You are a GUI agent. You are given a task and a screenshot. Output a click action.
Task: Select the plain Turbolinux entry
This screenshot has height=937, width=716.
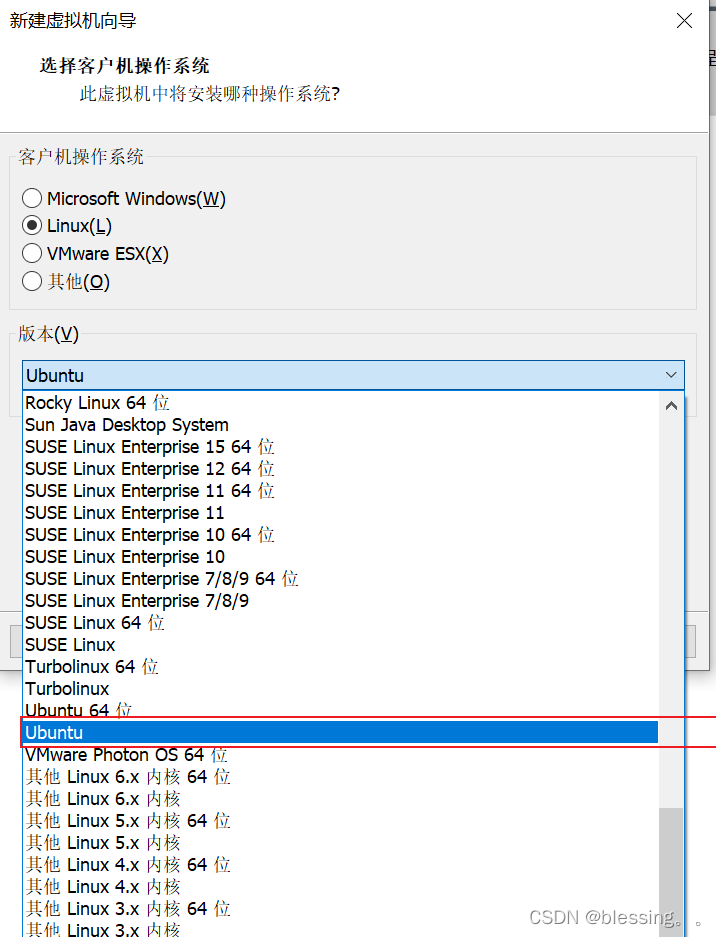click(x=341, y=689)
